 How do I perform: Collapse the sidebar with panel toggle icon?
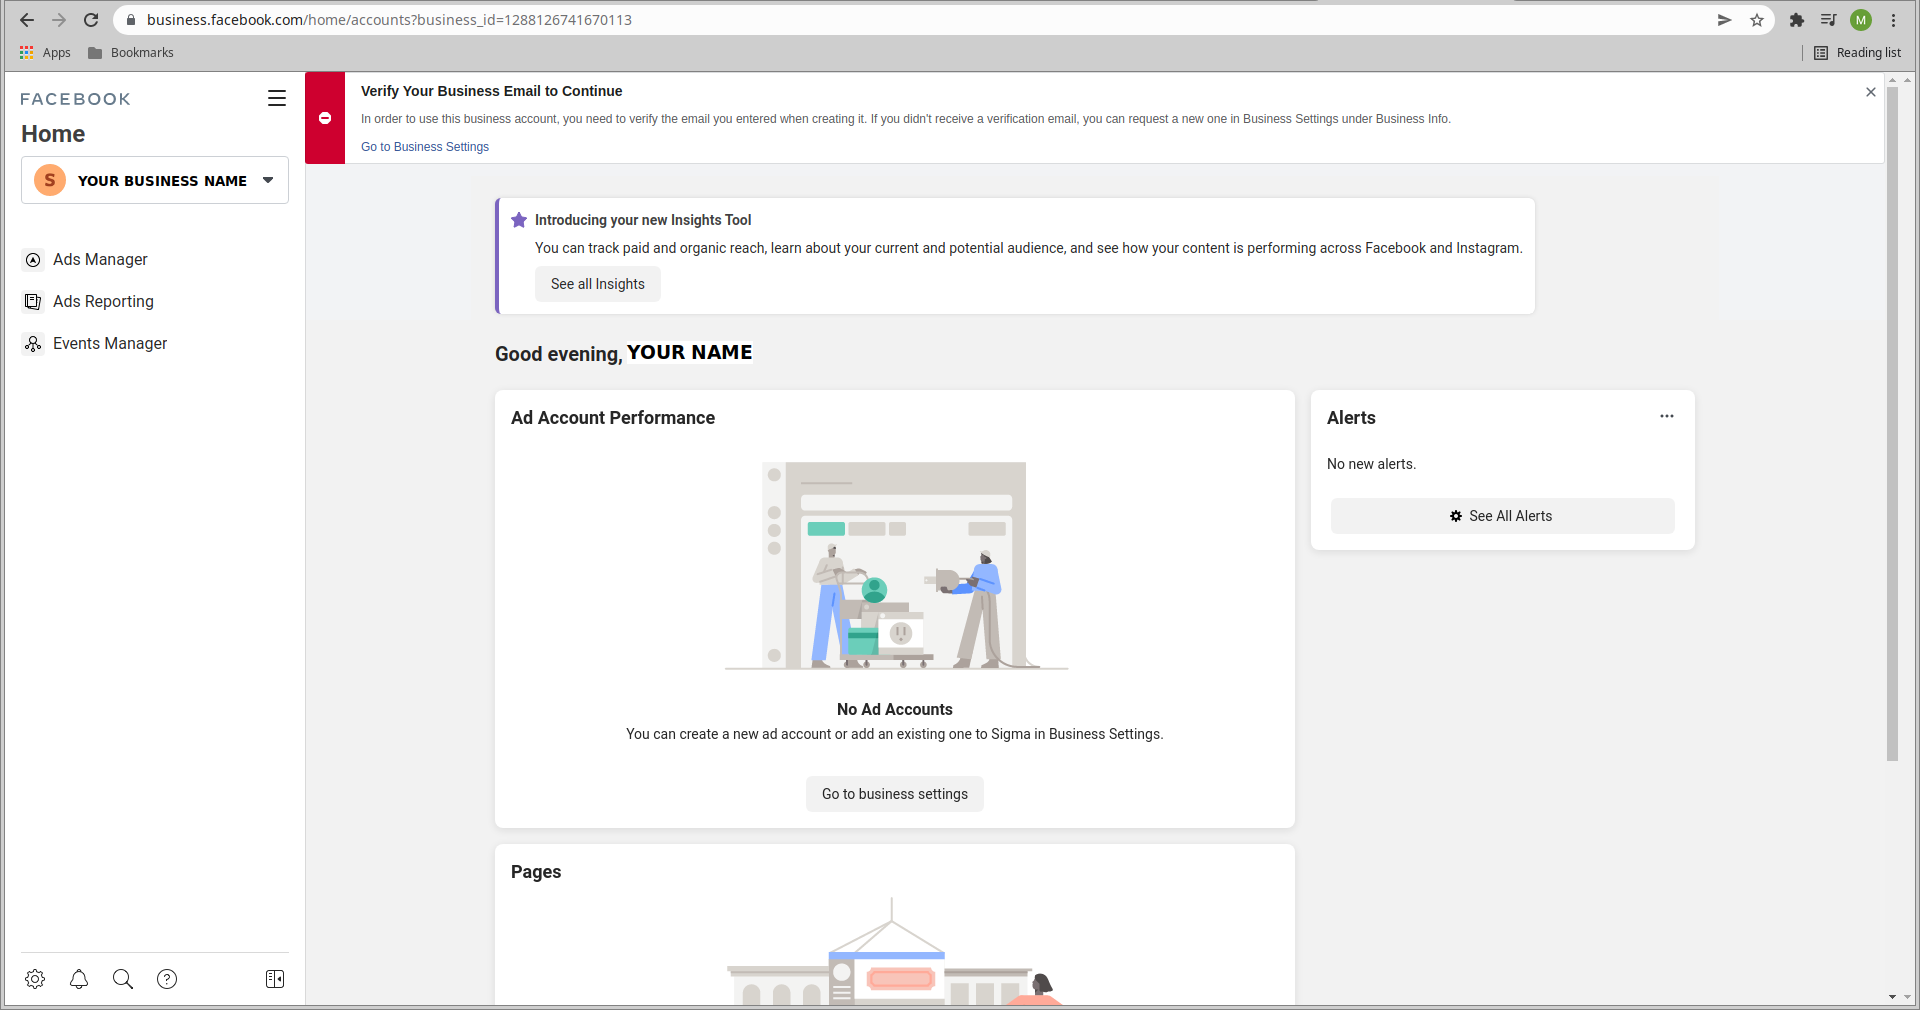[275, 979]
